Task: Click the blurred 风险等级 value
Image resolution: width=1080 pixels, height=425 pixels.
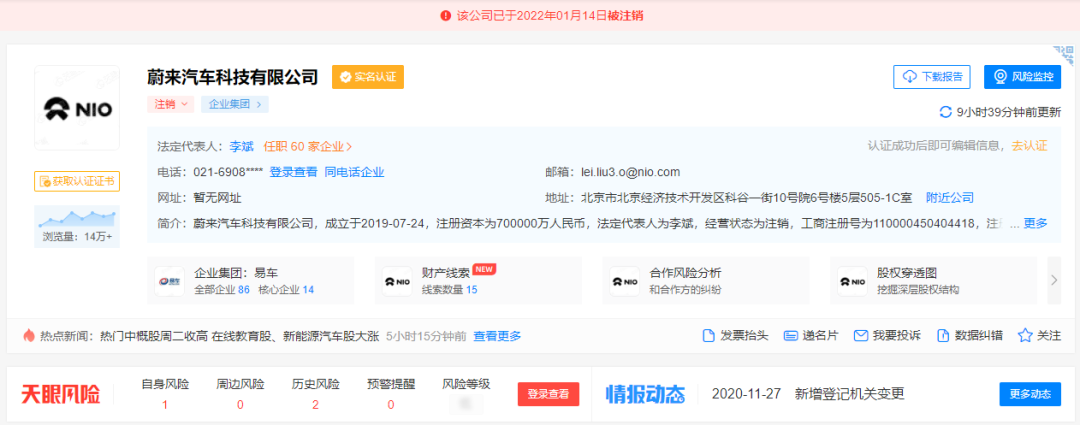Action: (466, 404)
